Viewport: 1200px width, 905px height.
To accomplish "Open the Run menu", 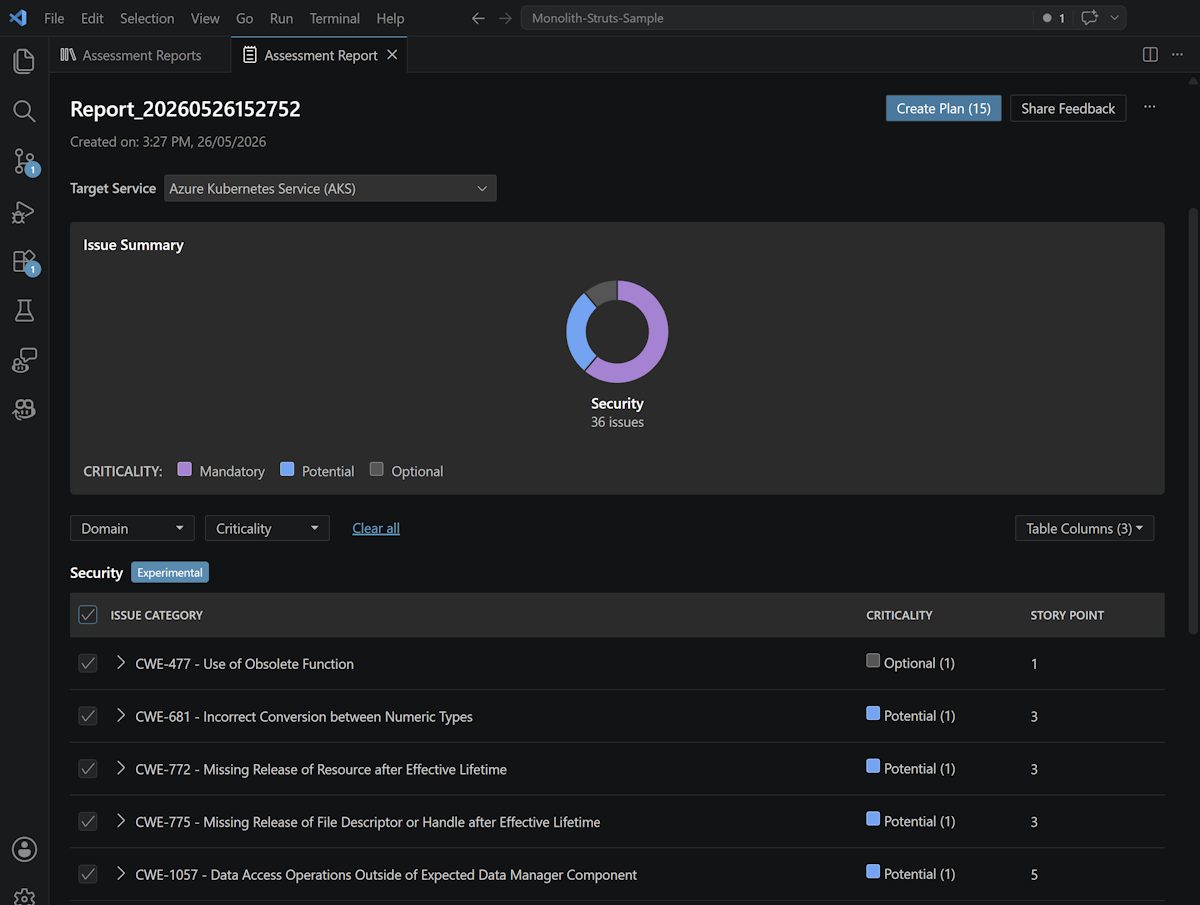I will coord(282,18).
